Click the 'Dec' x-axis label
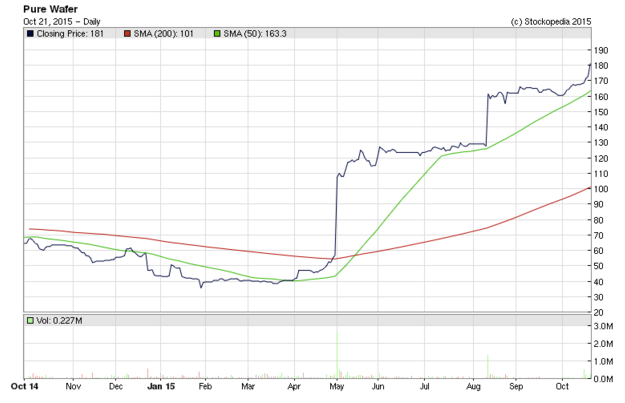 pos(116,386)
